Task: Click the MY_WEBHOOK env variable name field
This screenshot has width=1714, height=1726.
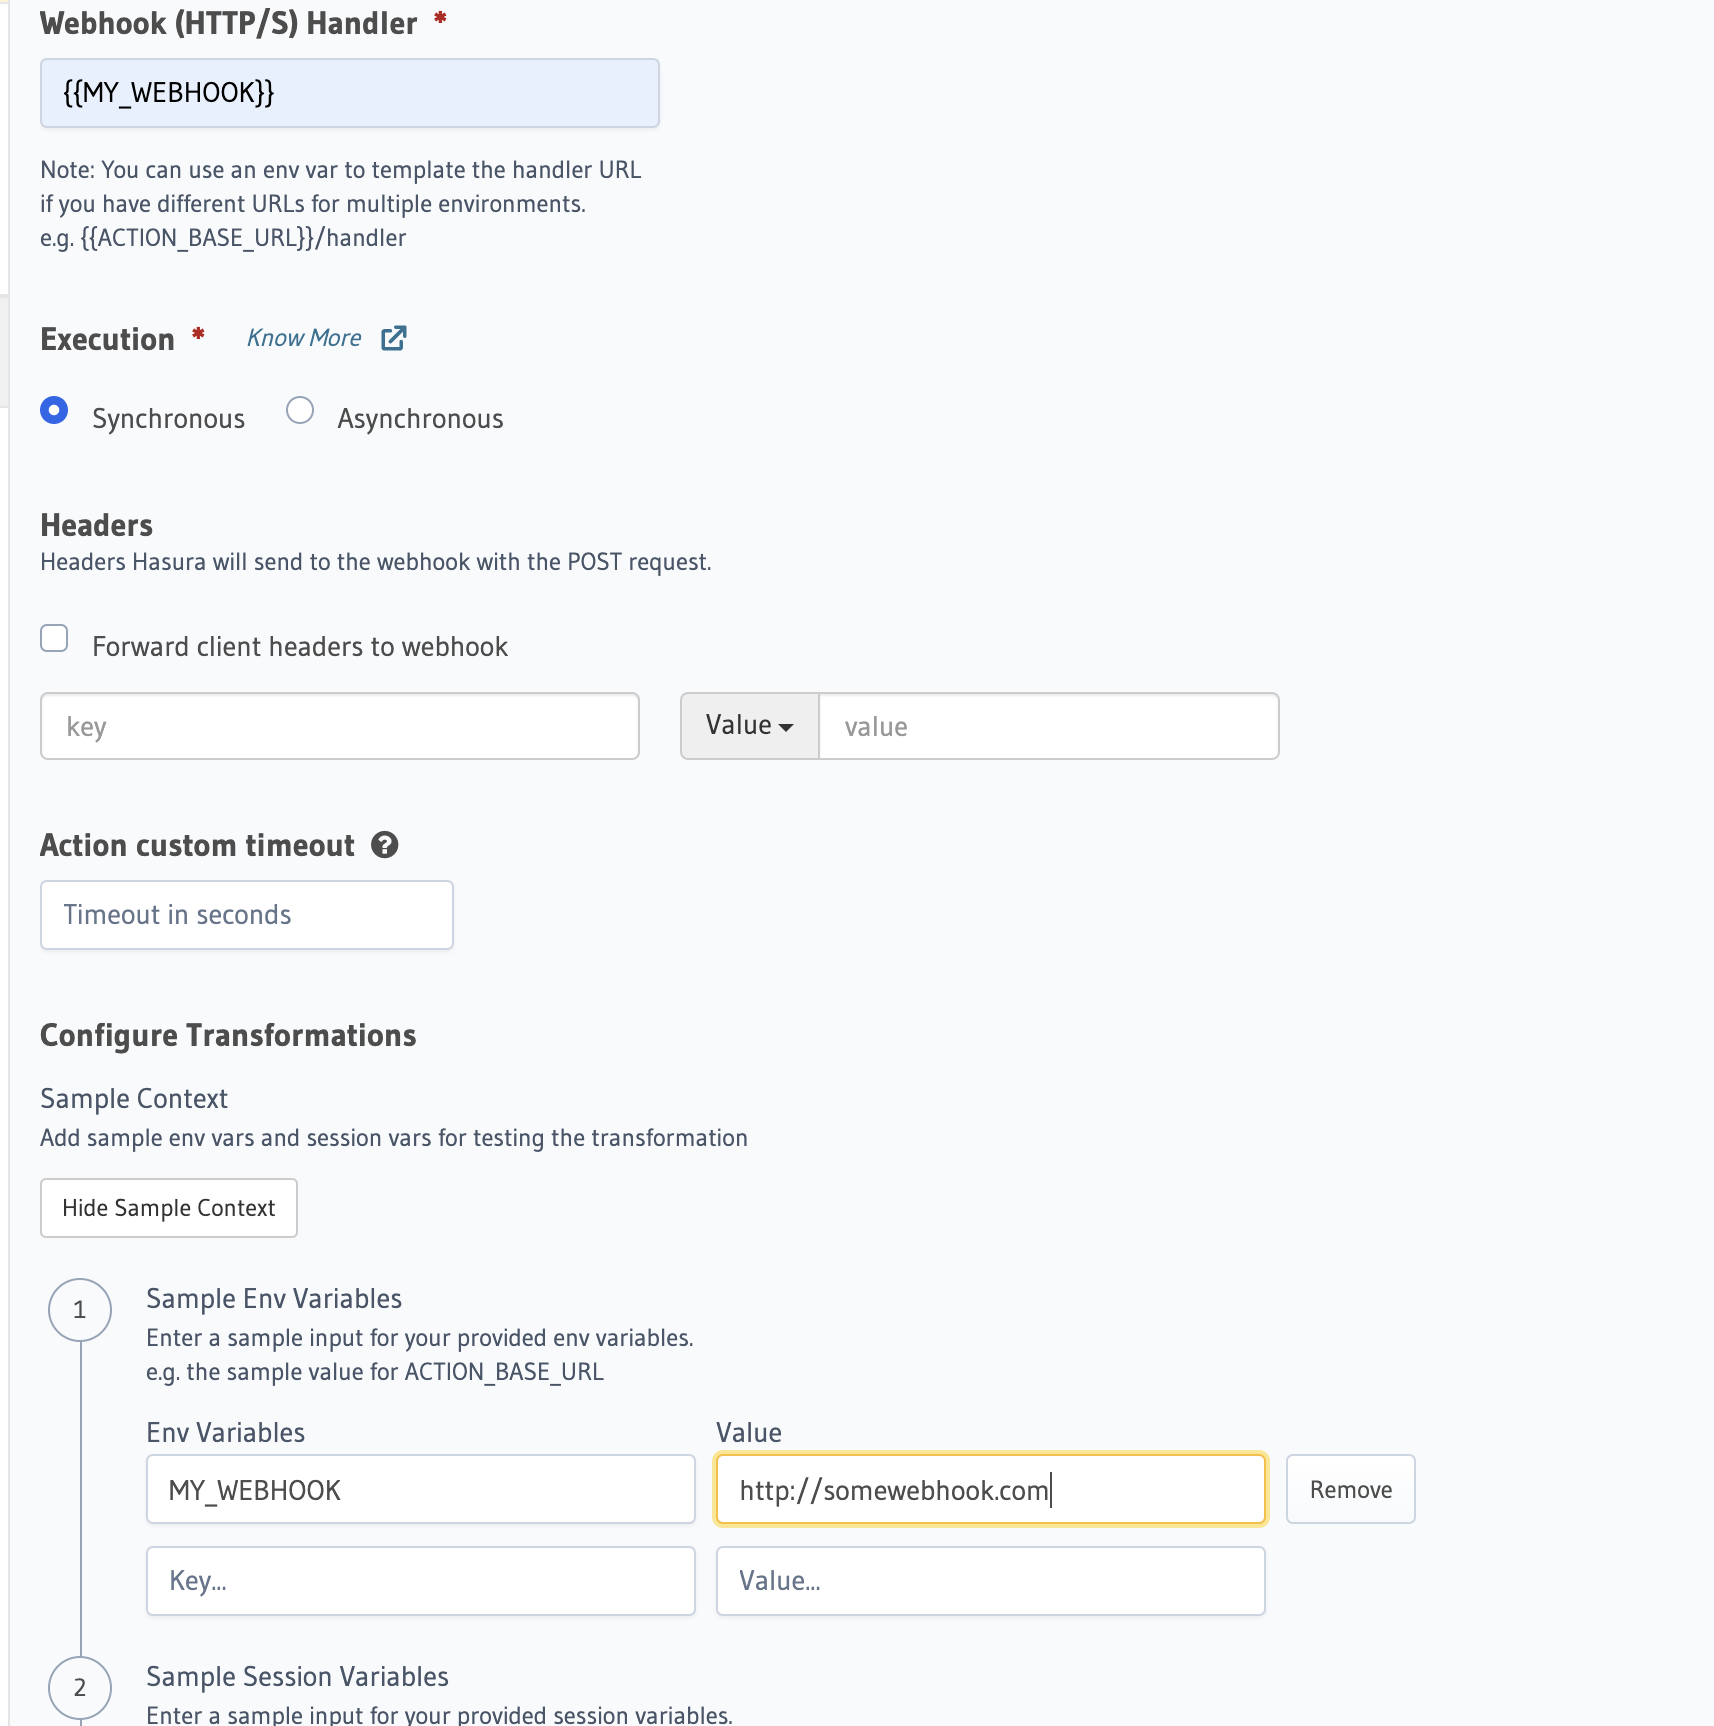Action: coord(420,1489)
